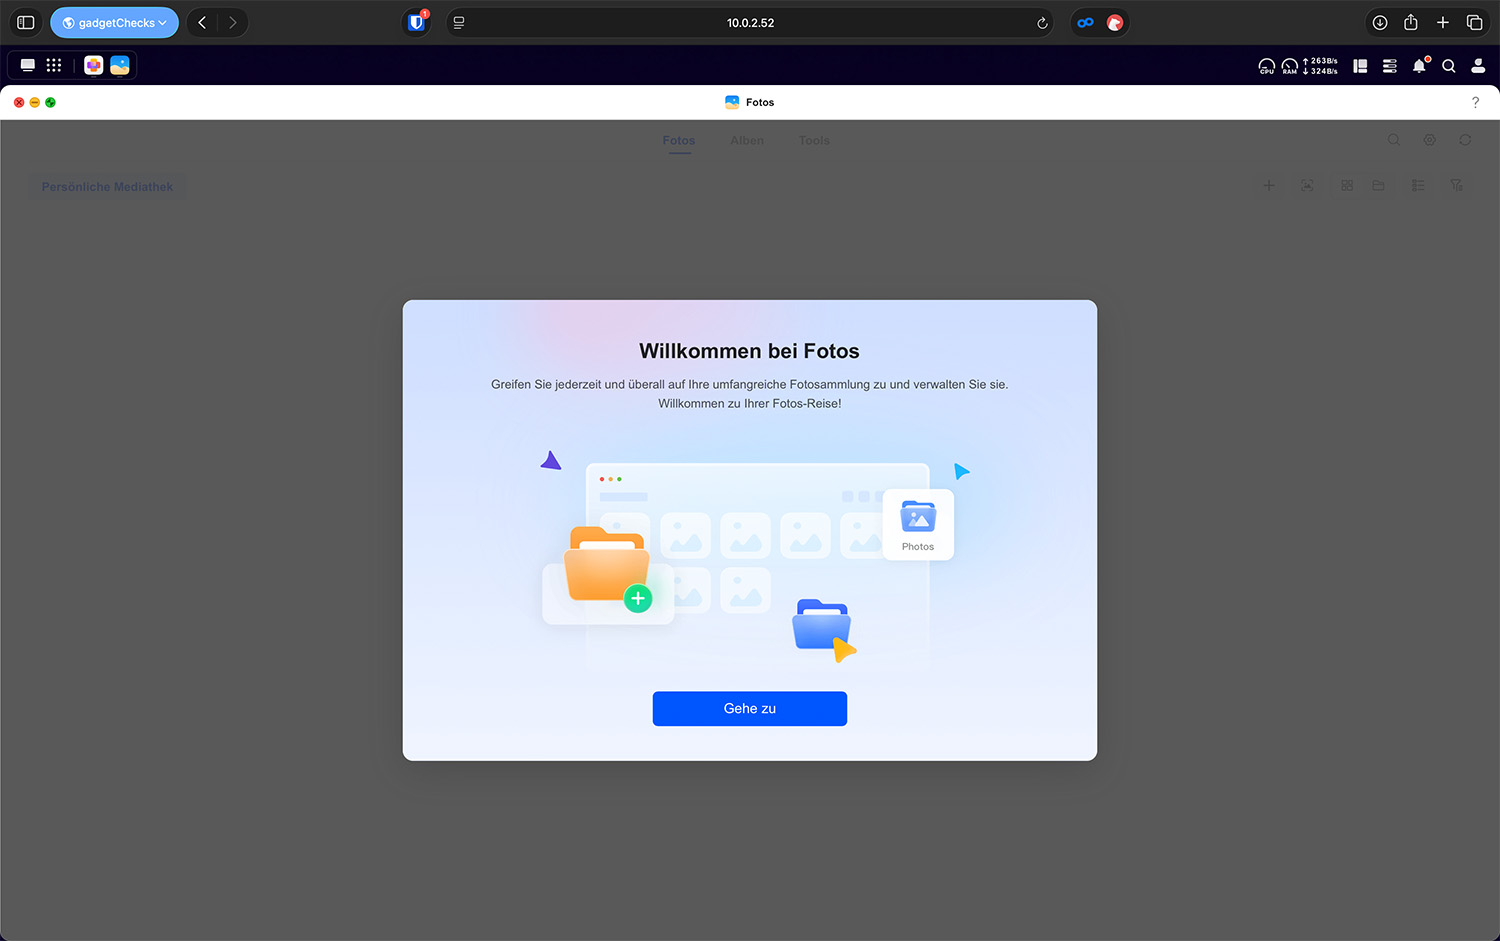Image resolution: width=1500 pixels, height=941 pixels.
Task: Expand the gadgetChecks profile dropdown
Action: point(114,22)
